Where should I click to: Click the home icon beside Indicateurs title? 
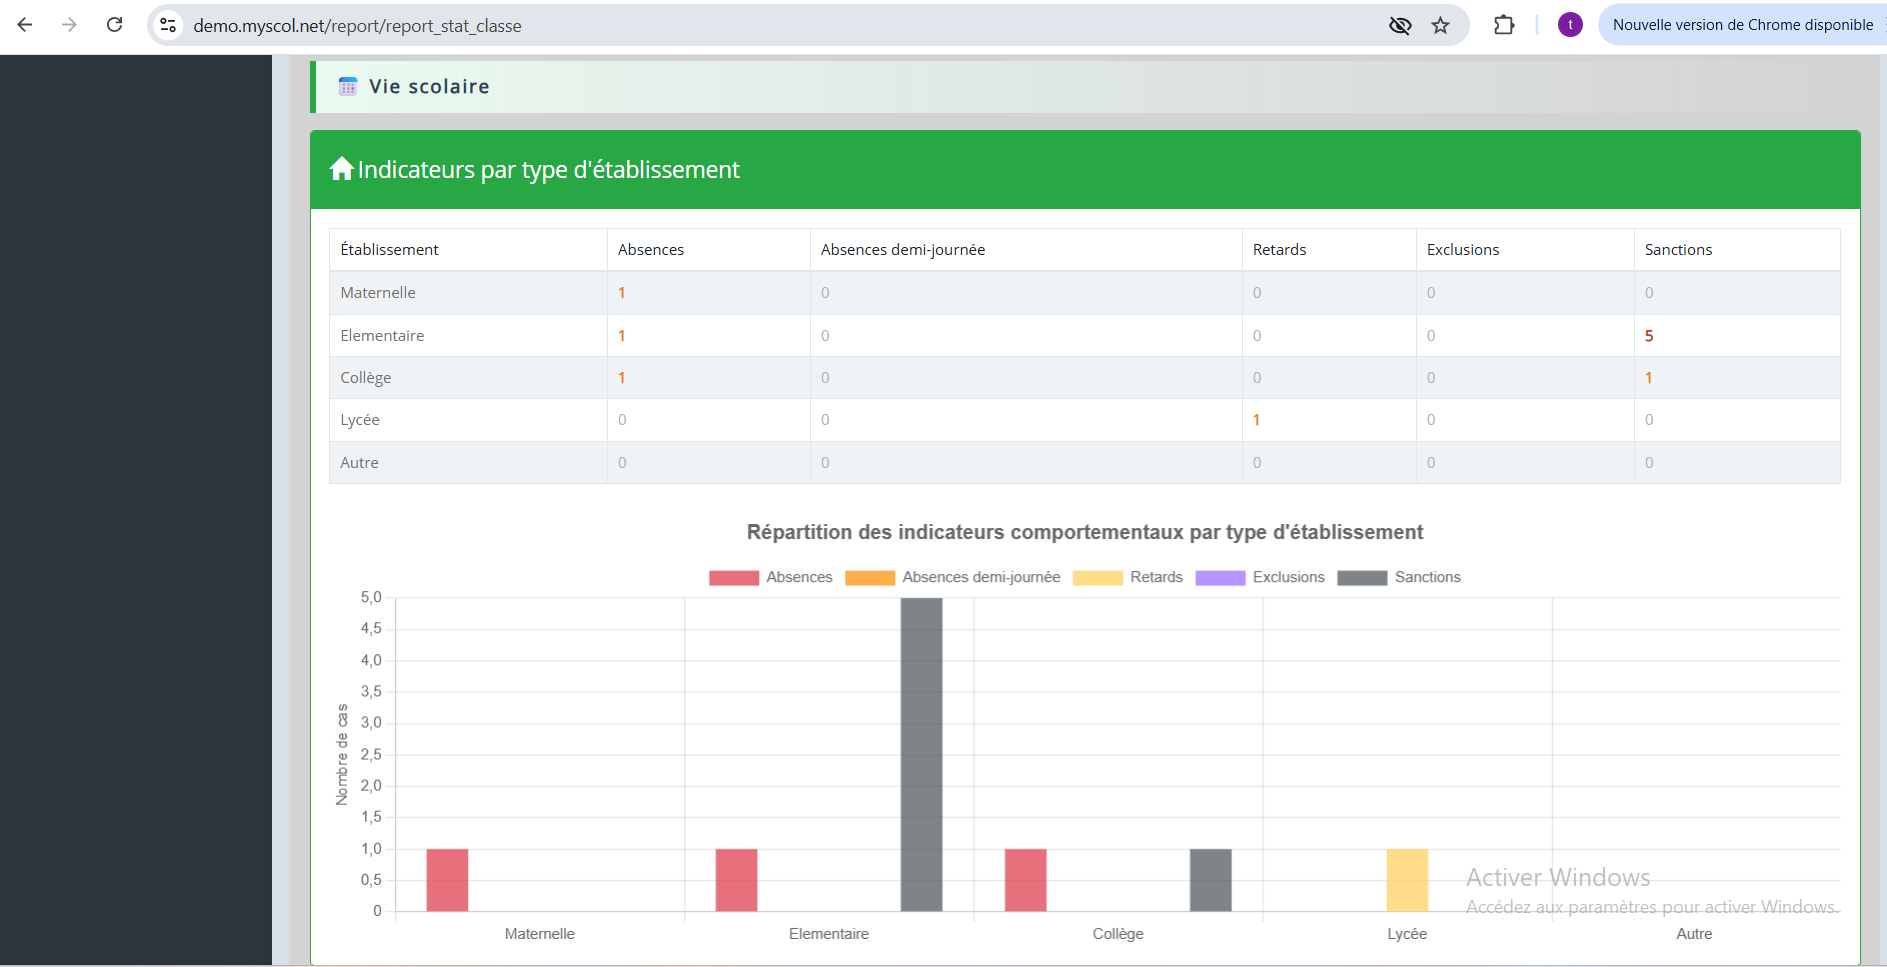342,169
